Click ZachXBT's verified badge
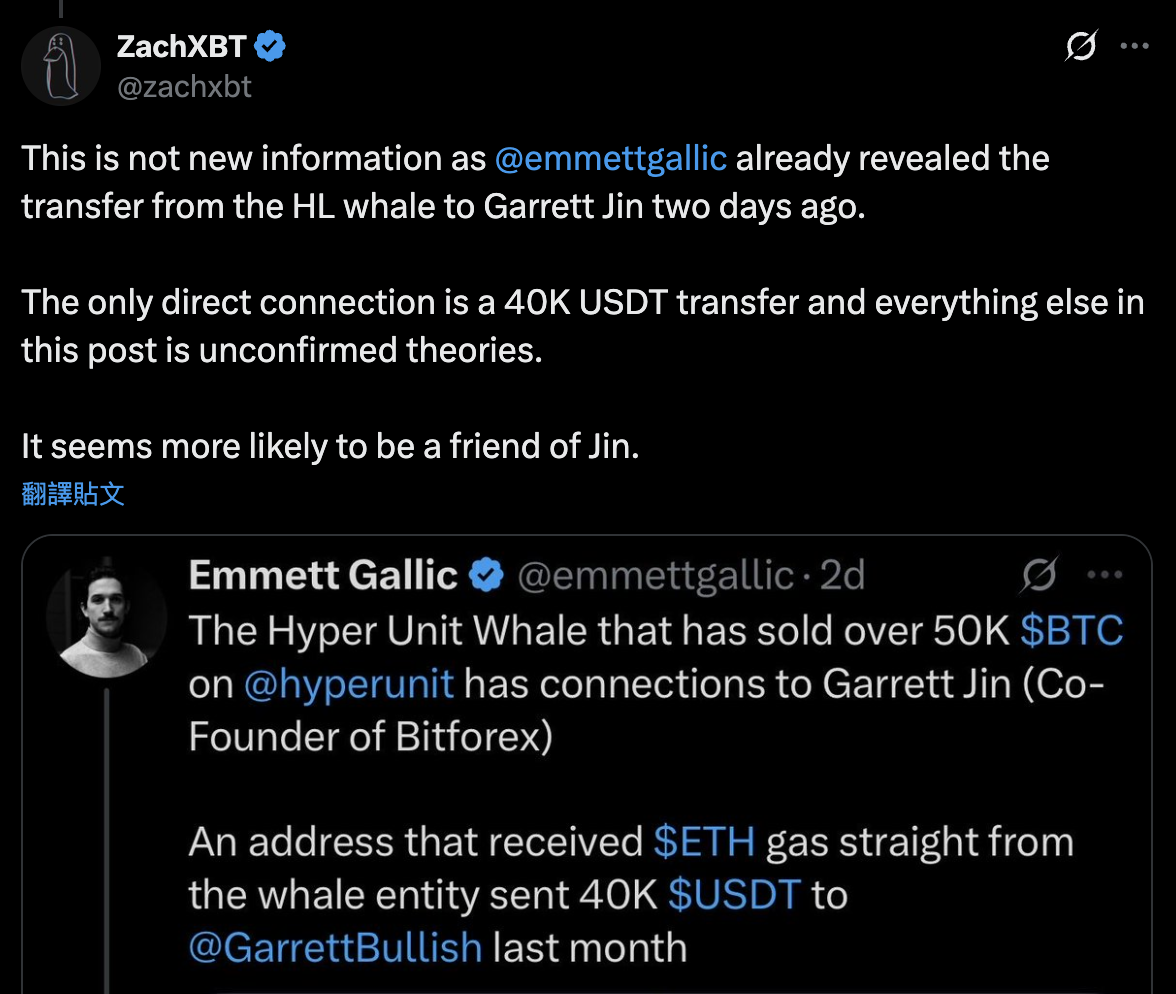 (267, 45)
